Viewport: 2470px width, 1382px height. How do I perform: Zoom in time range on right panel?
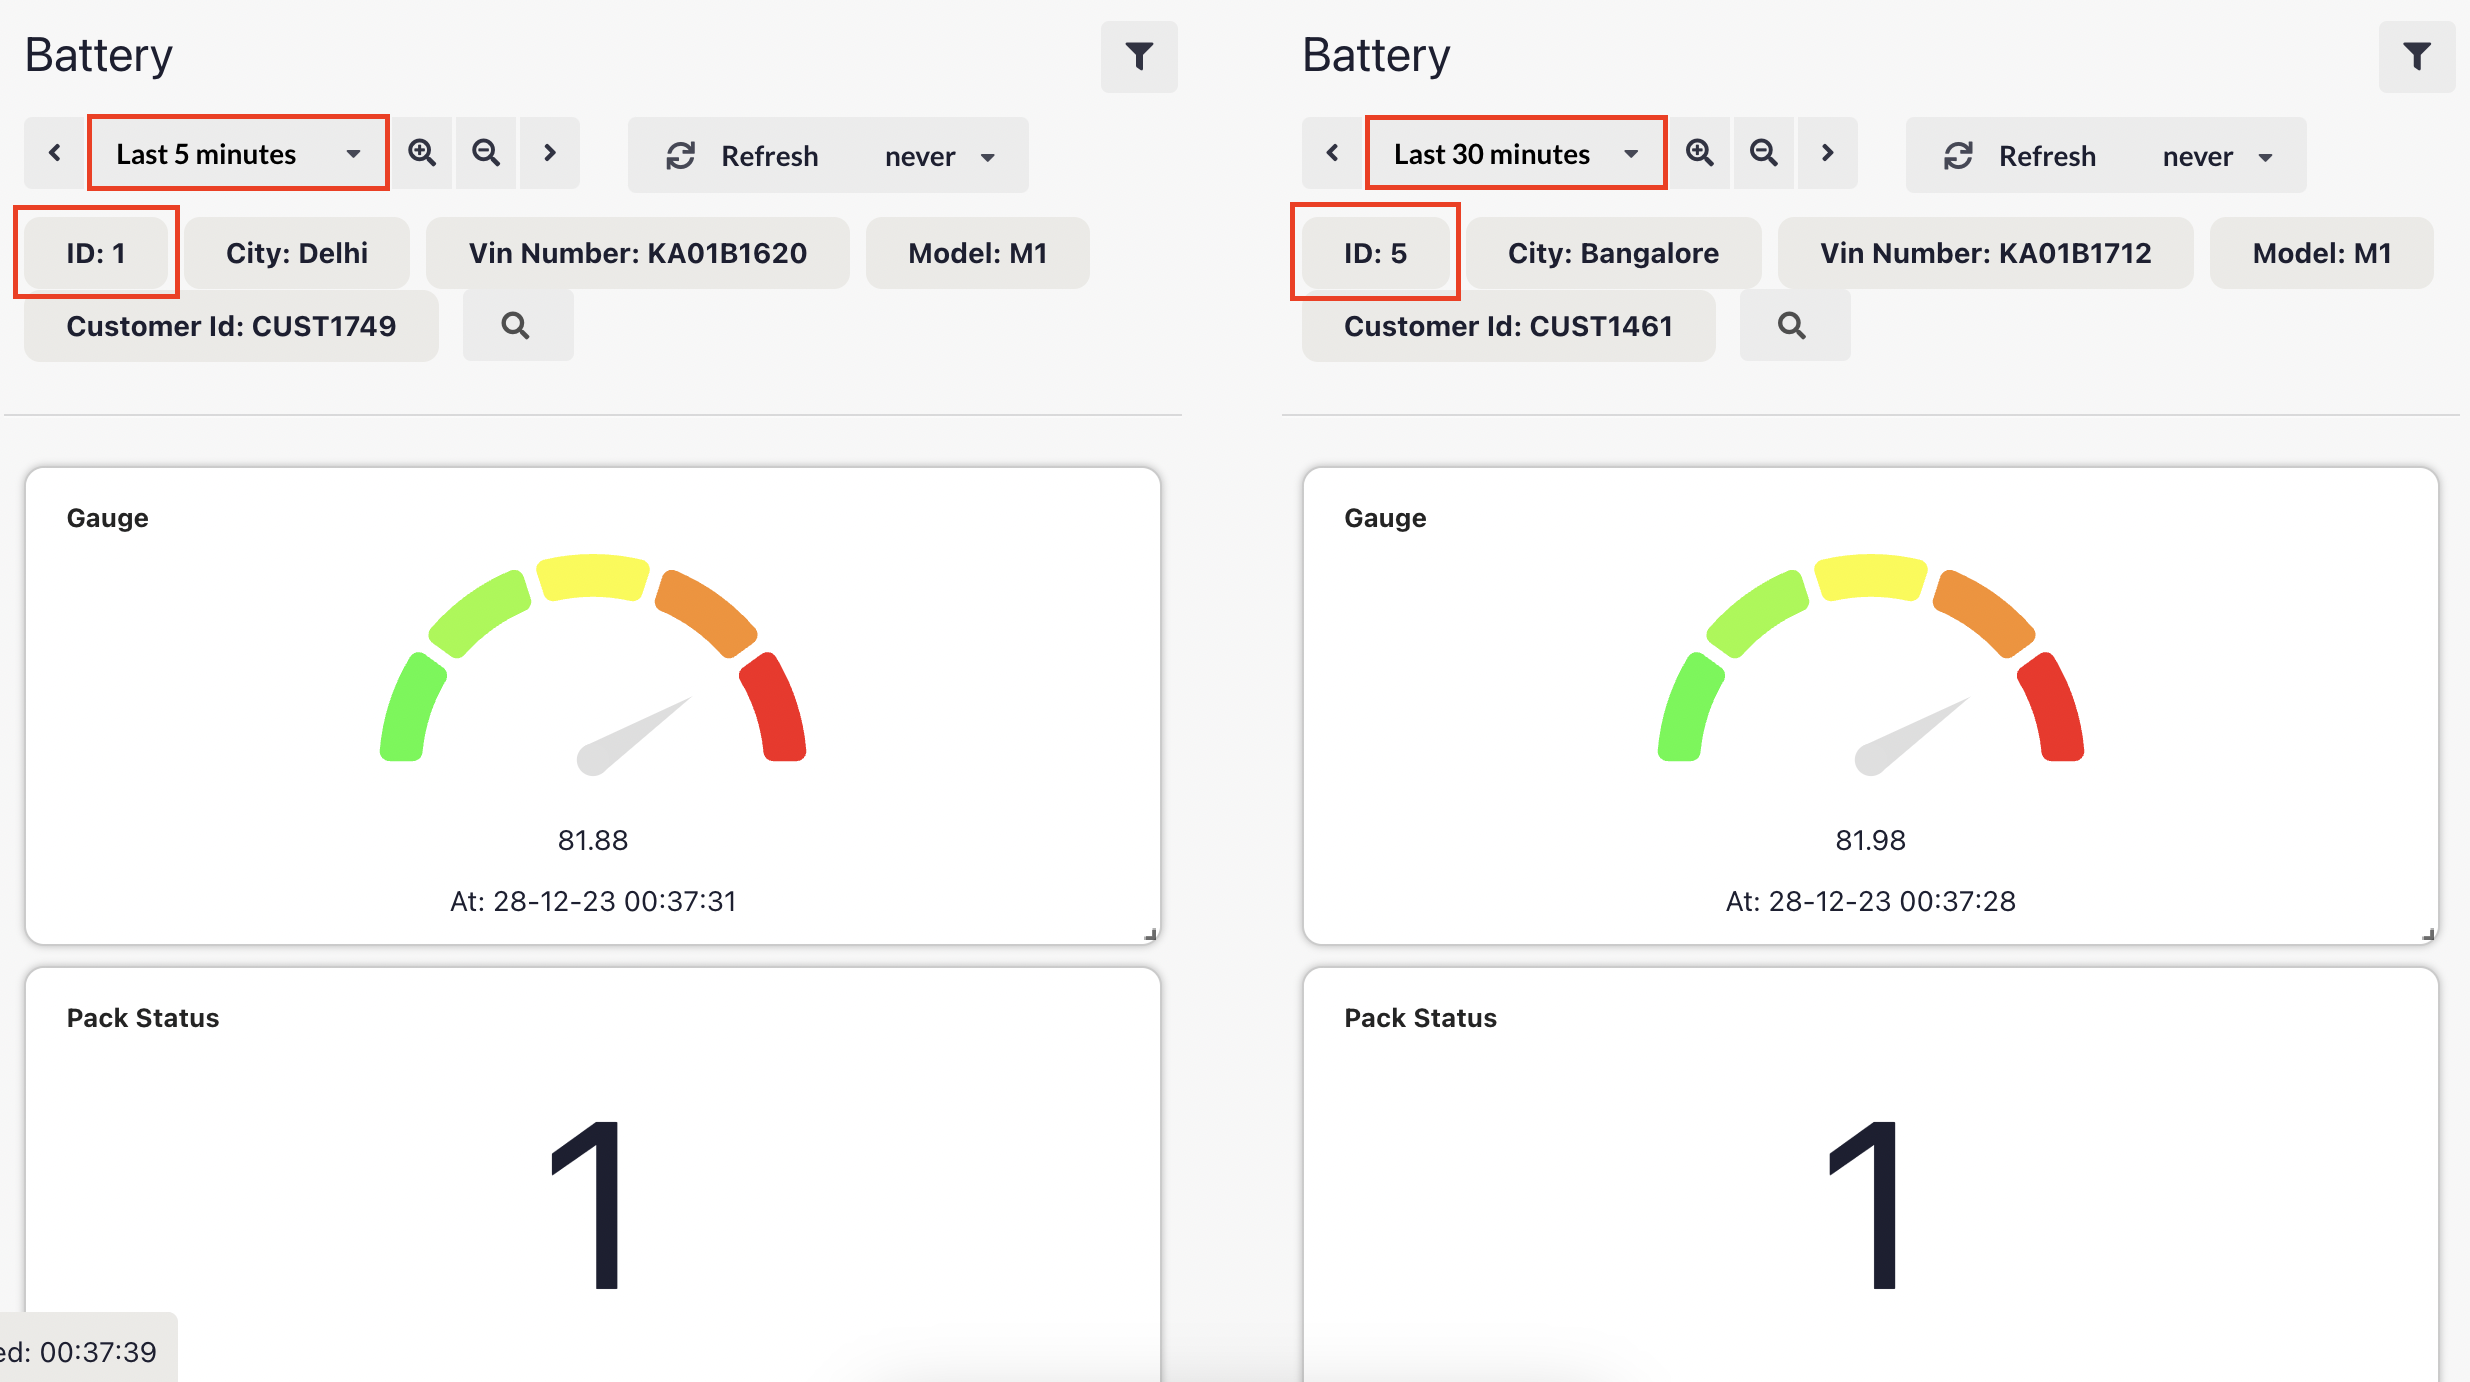pos(1700,153)
